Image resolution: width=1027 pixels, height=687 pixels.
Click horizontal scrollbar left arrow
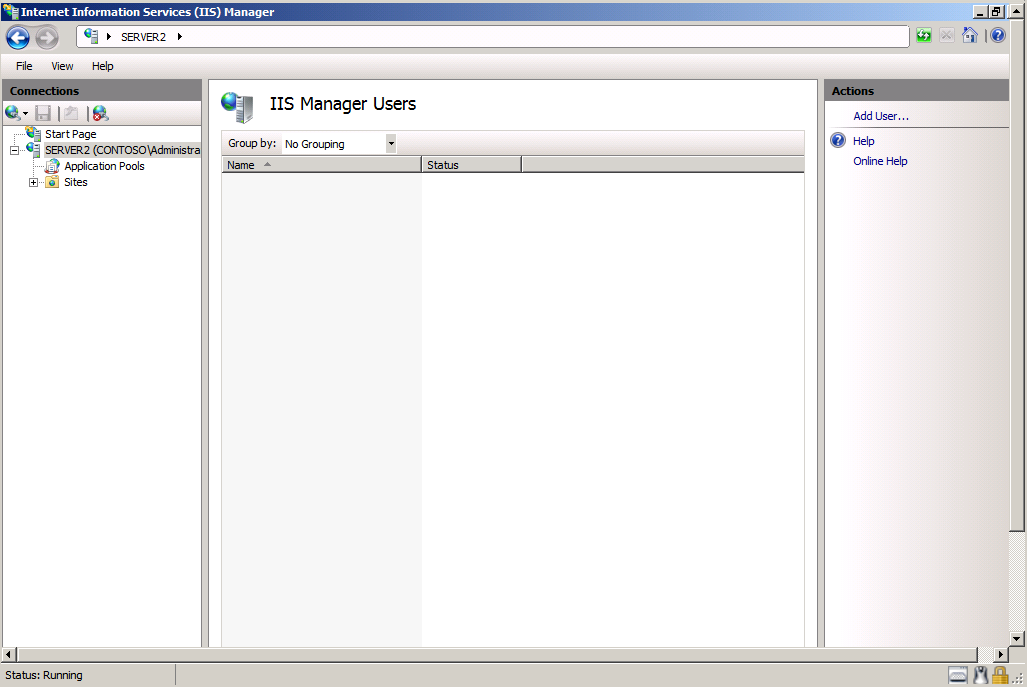(9, 654)
